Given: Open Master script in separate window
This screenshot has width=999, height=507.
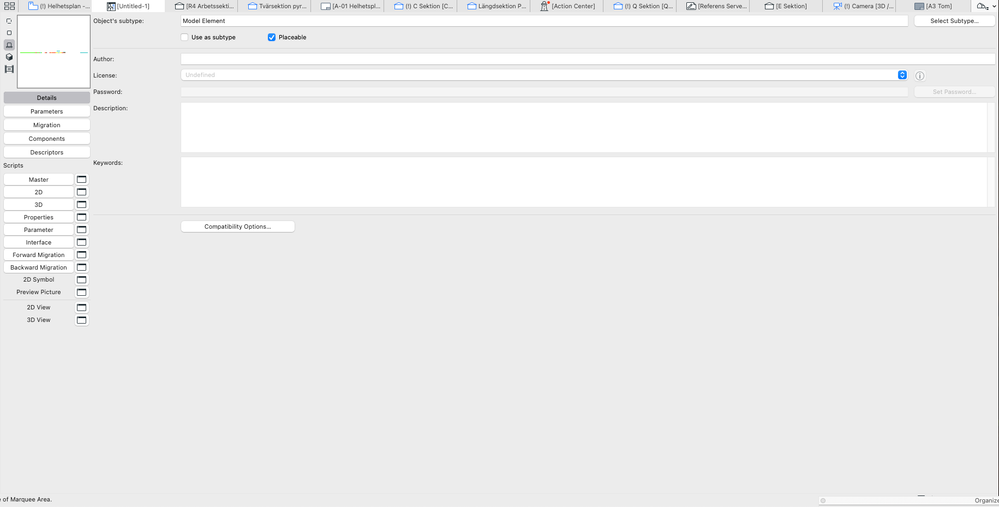Looking at the screenshot, I should click(82, 180).
